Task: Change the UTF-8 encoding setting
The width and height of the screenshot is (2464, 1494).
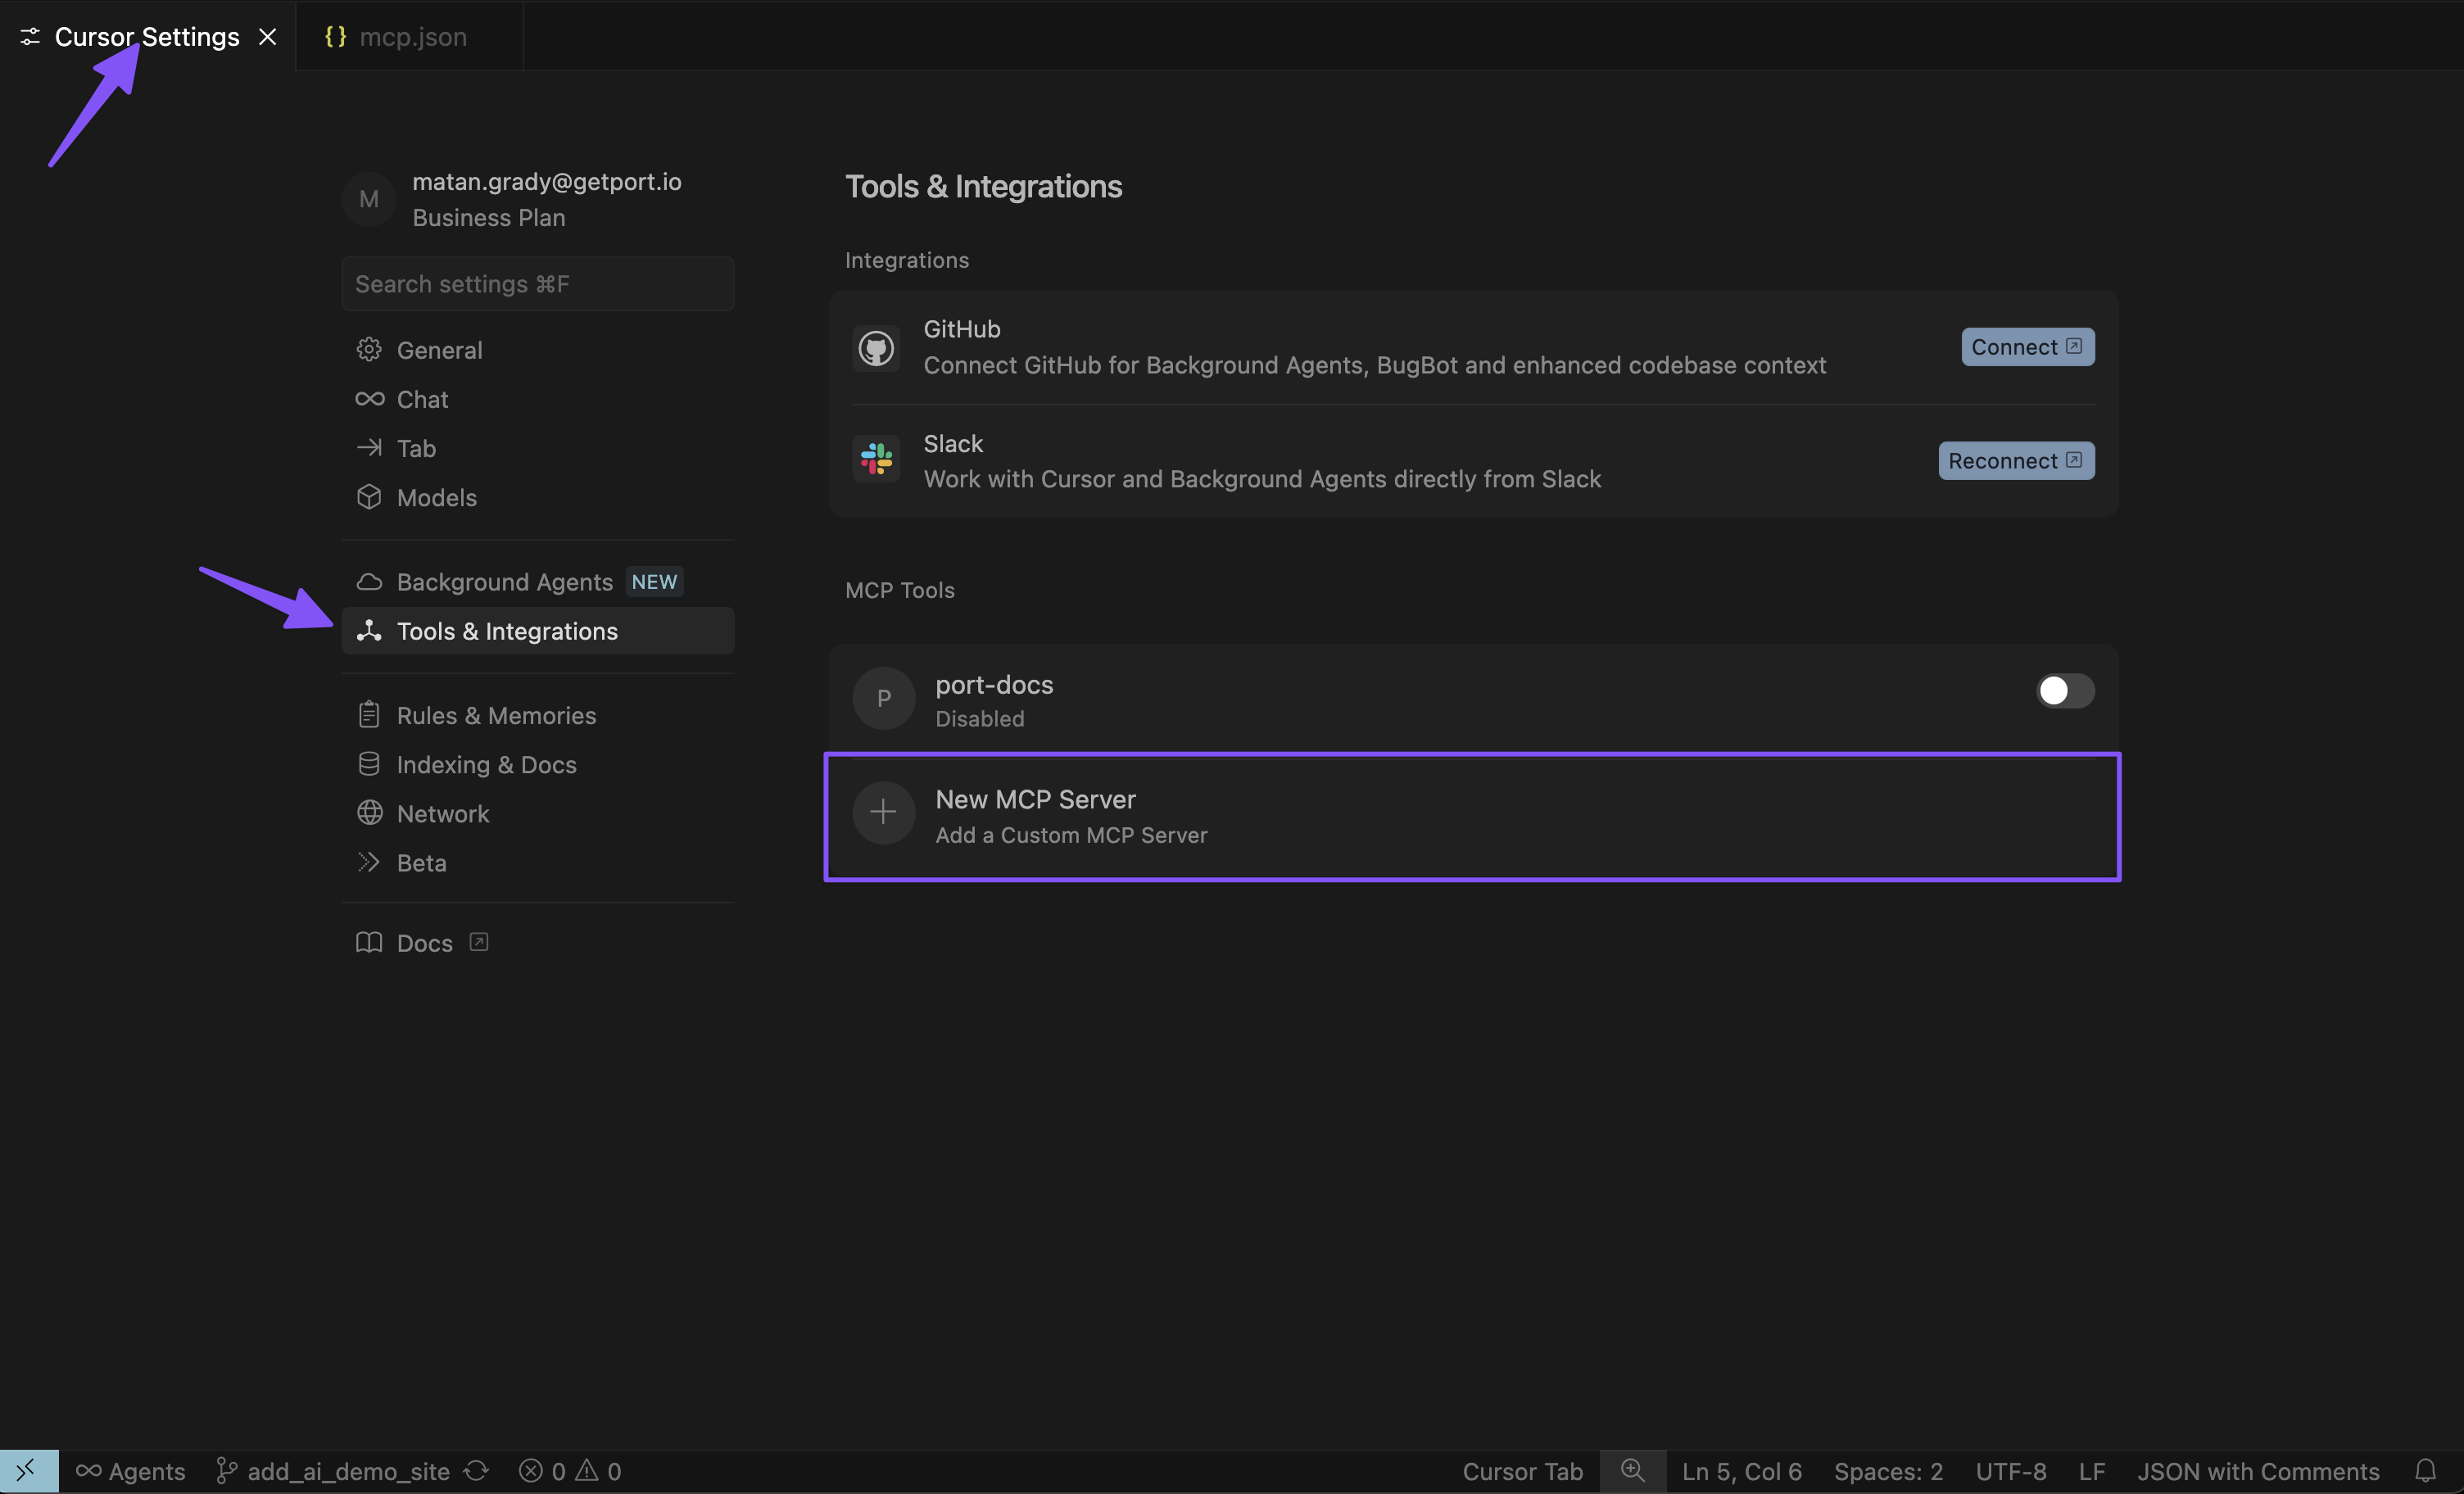Action: click(x=2010, y=1471)
